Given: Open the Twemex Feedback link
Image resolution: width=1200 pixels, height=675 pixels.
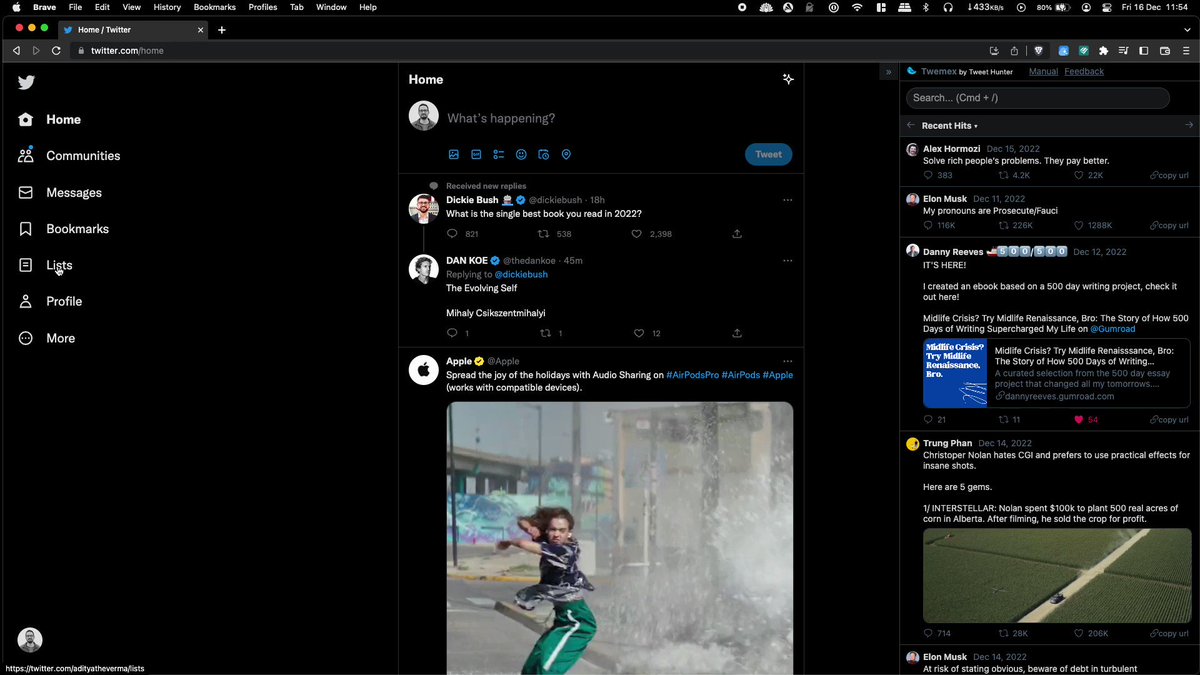Looking at the screenshot, I should pyautogui.click(x=1084, y=72).
